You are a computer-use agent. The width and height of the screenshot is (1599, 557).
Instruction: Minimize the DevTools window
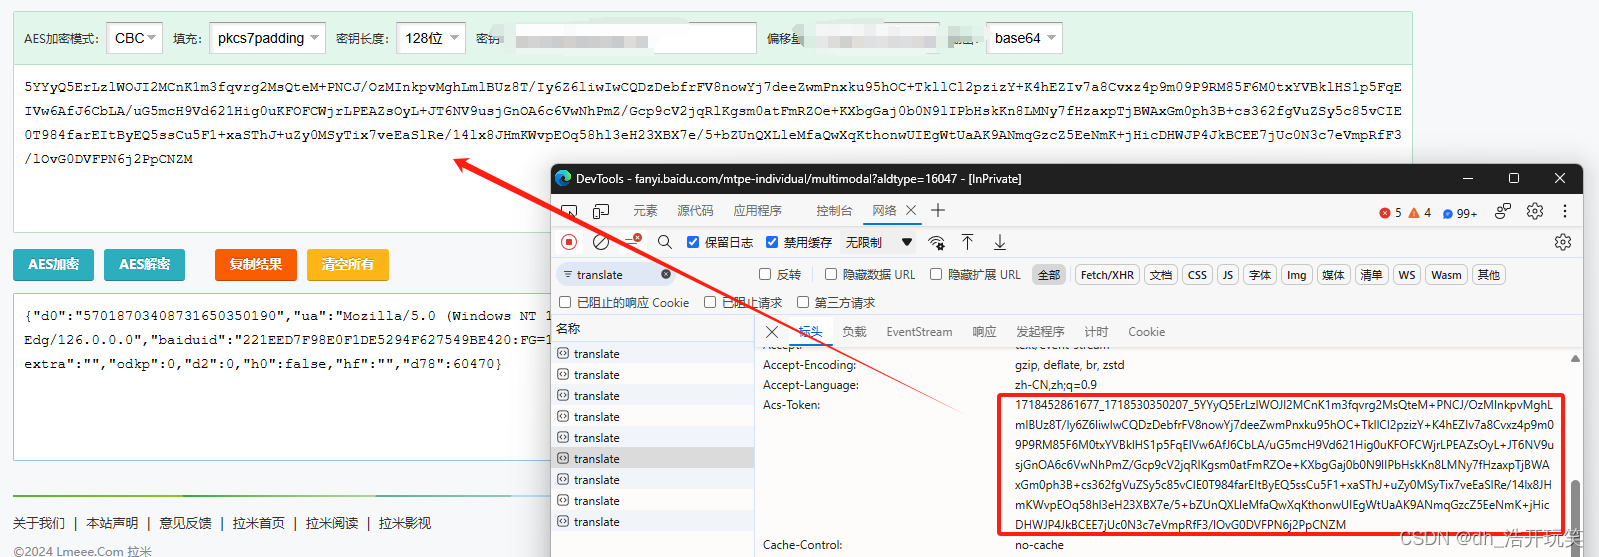[1468, 178]
